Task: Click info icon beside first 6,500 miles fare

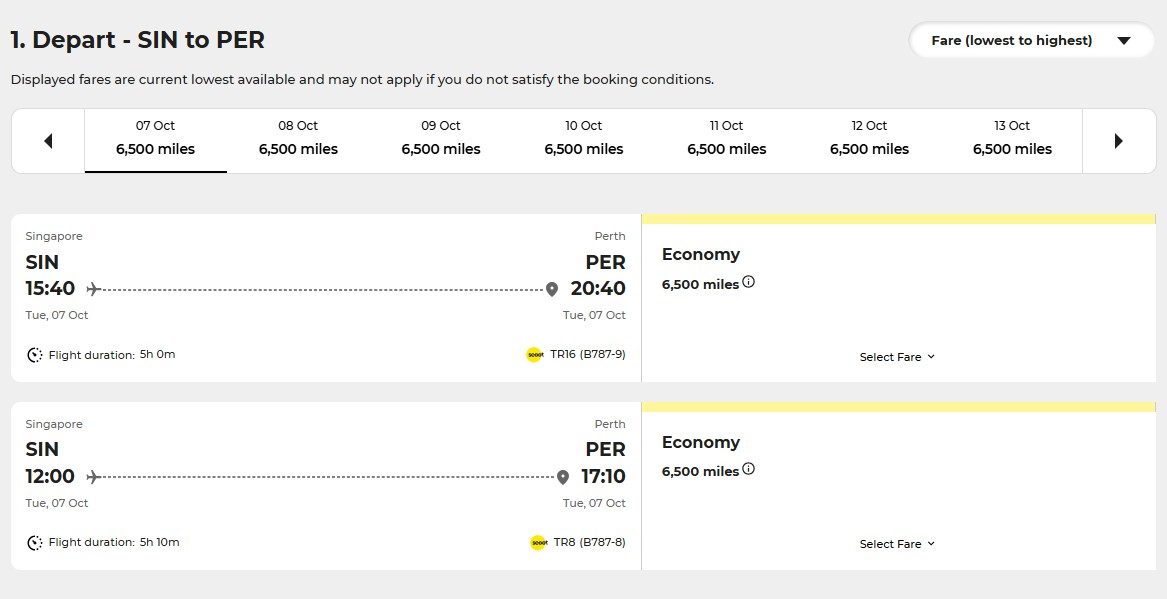Action: tap(749, 282)
